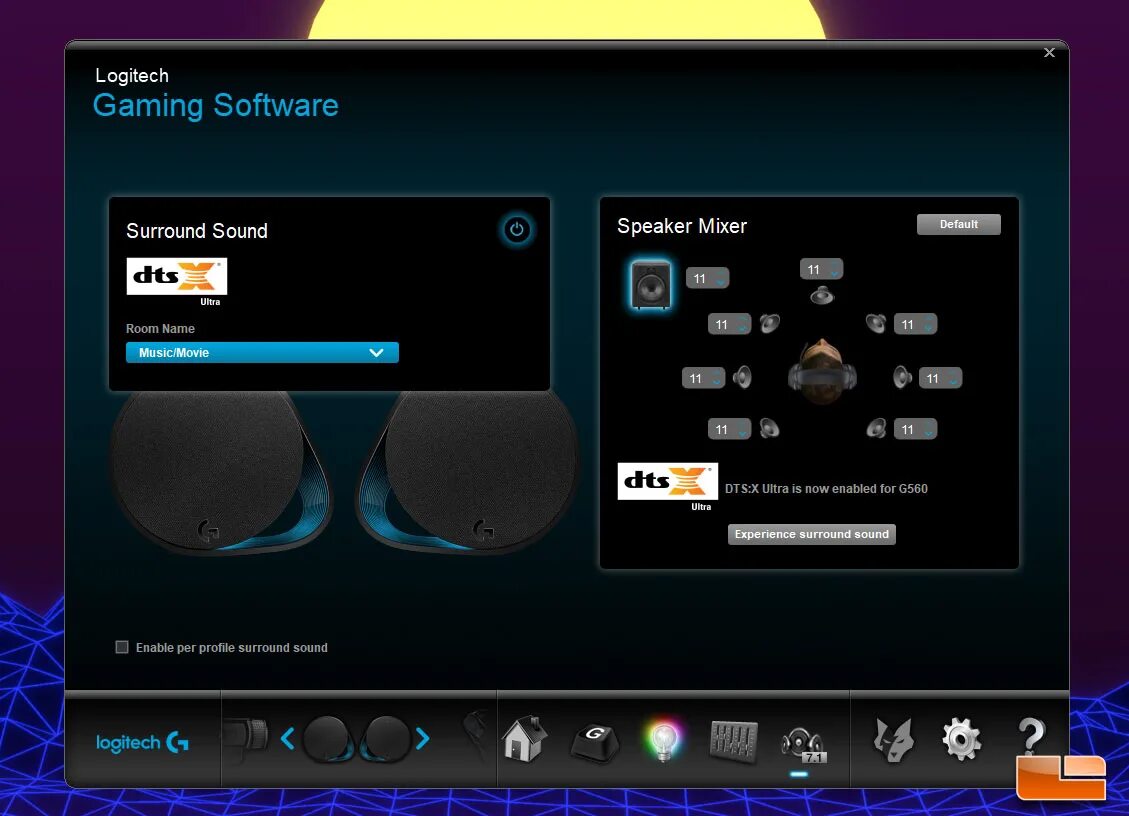Adjust side right speaker level box
Viewport: 1129px width, 816px height.
pos(940,378)
